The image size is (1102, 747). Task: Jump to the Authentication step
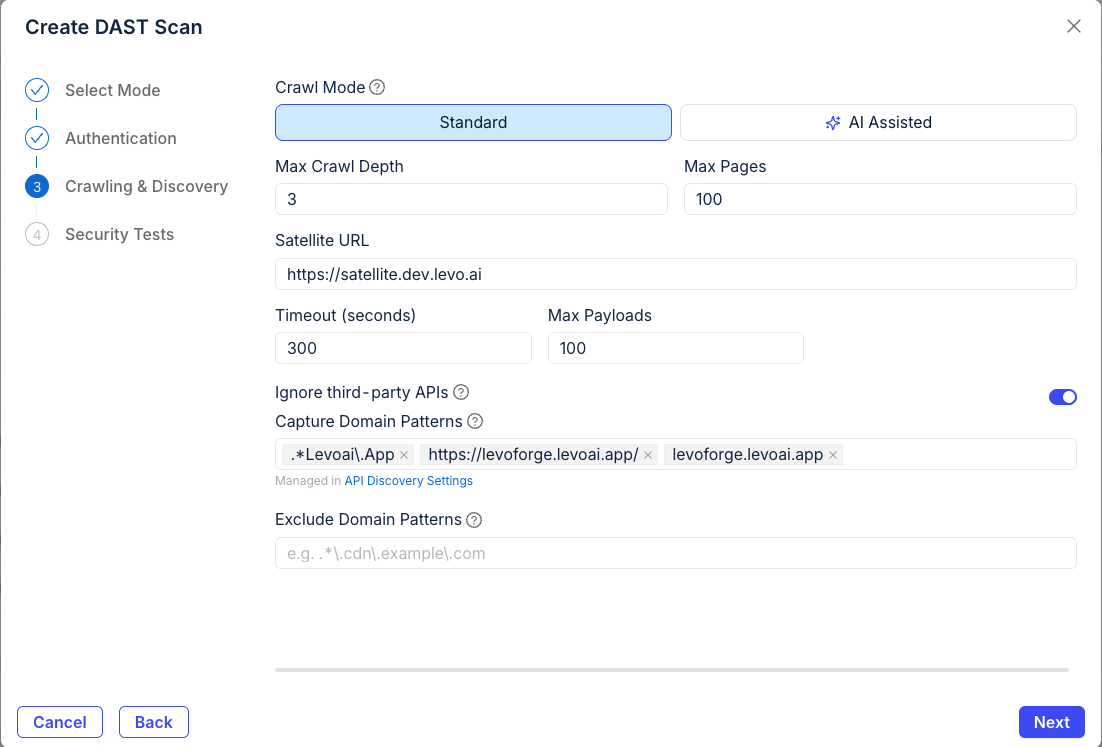[120, 138]
